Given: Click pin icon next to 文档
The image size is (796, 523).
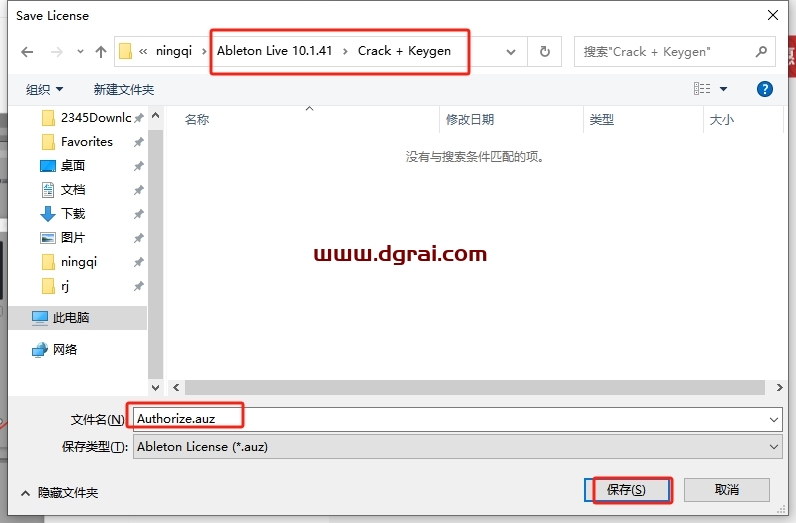Looking at the screenshot, I should pyautogui.click(x=139, y=190).
